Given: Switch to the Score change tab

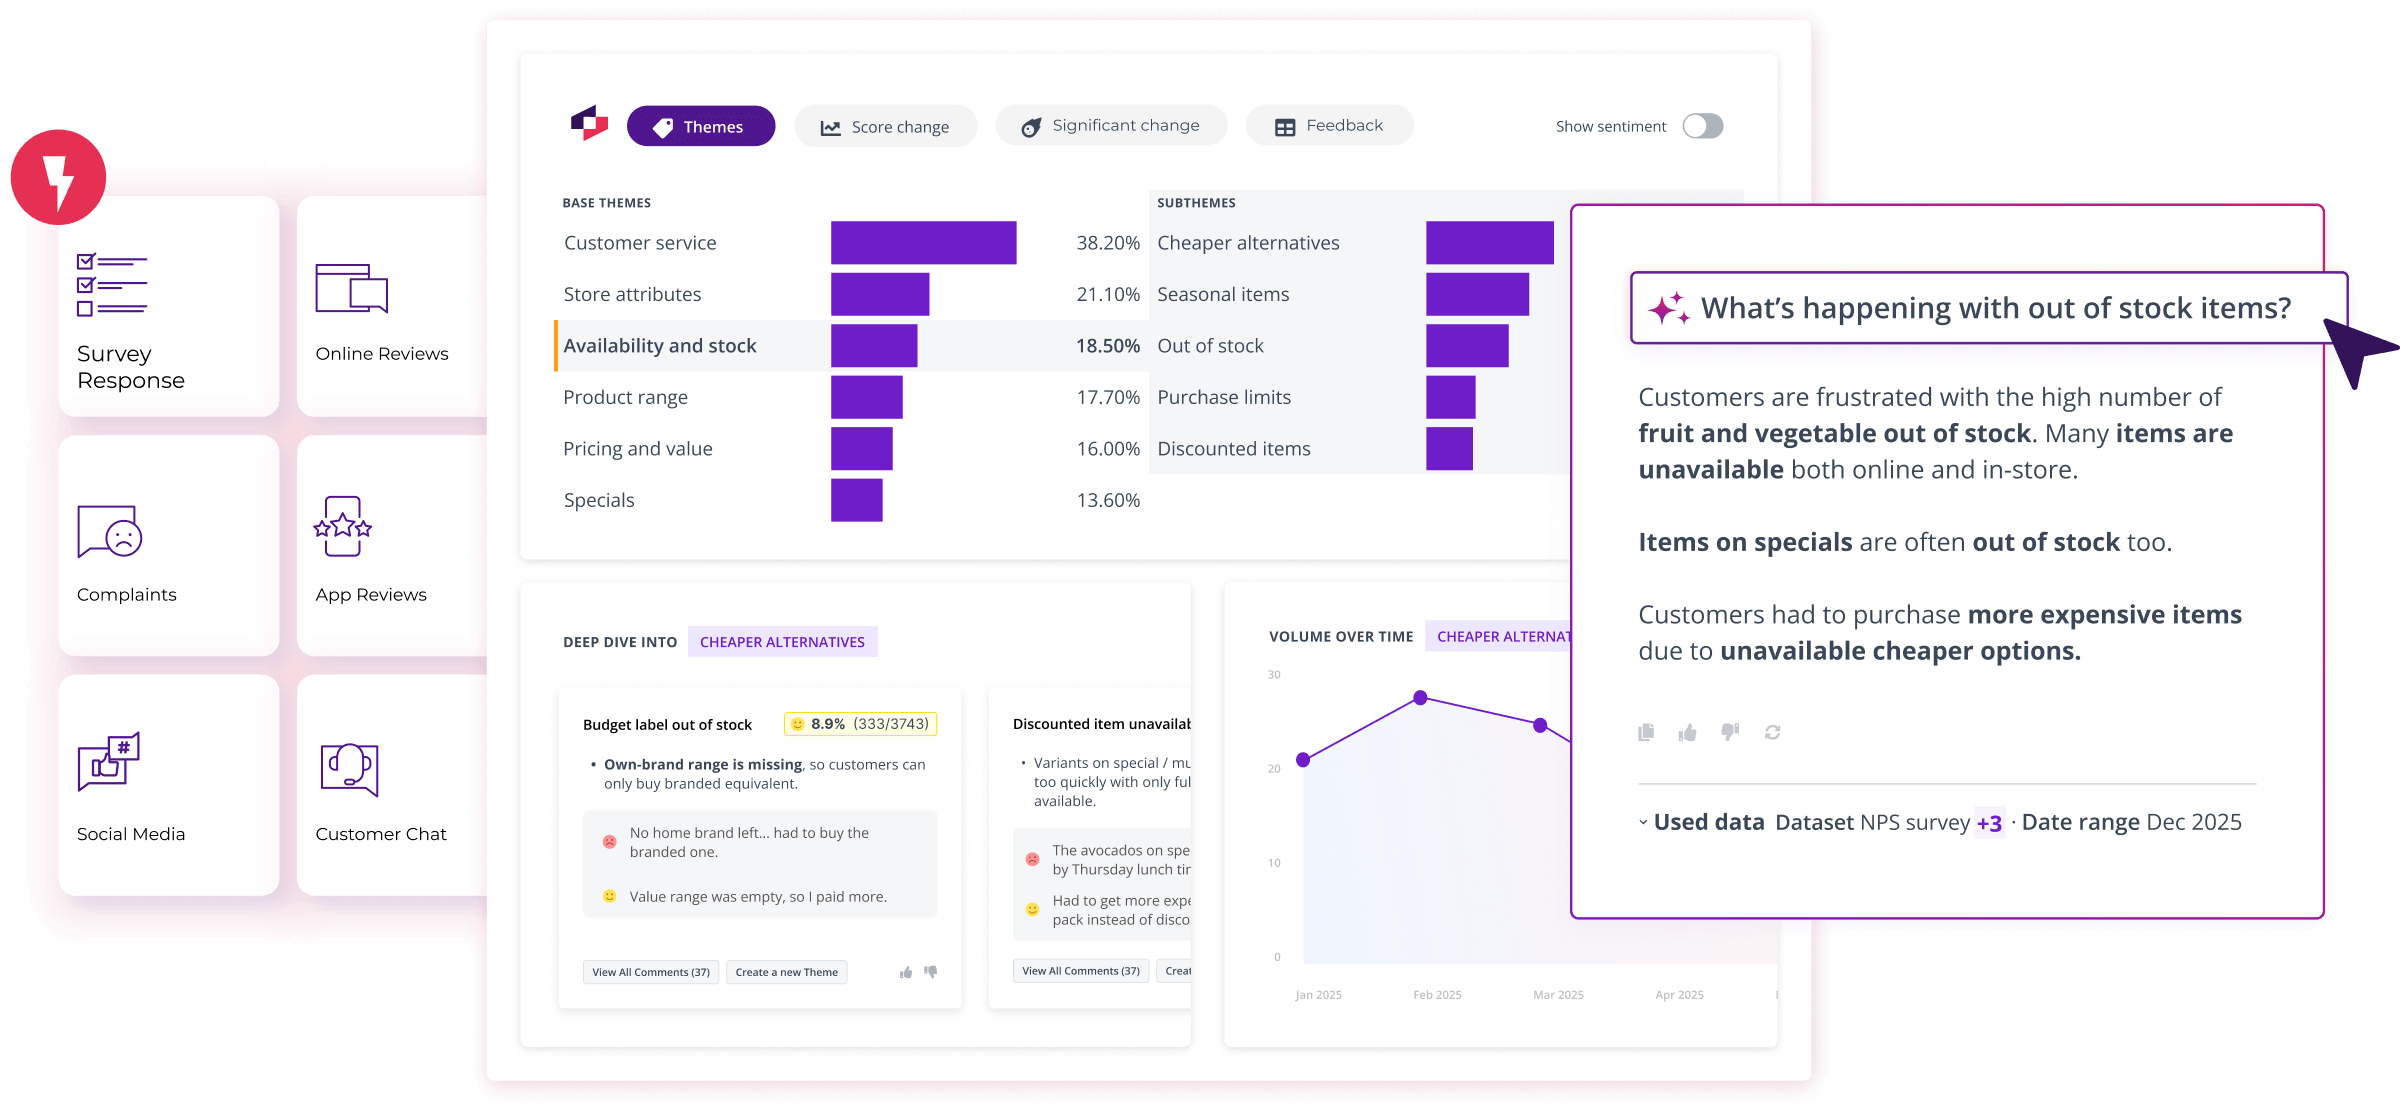Looking at the screenshot, I should click(885, 127).
